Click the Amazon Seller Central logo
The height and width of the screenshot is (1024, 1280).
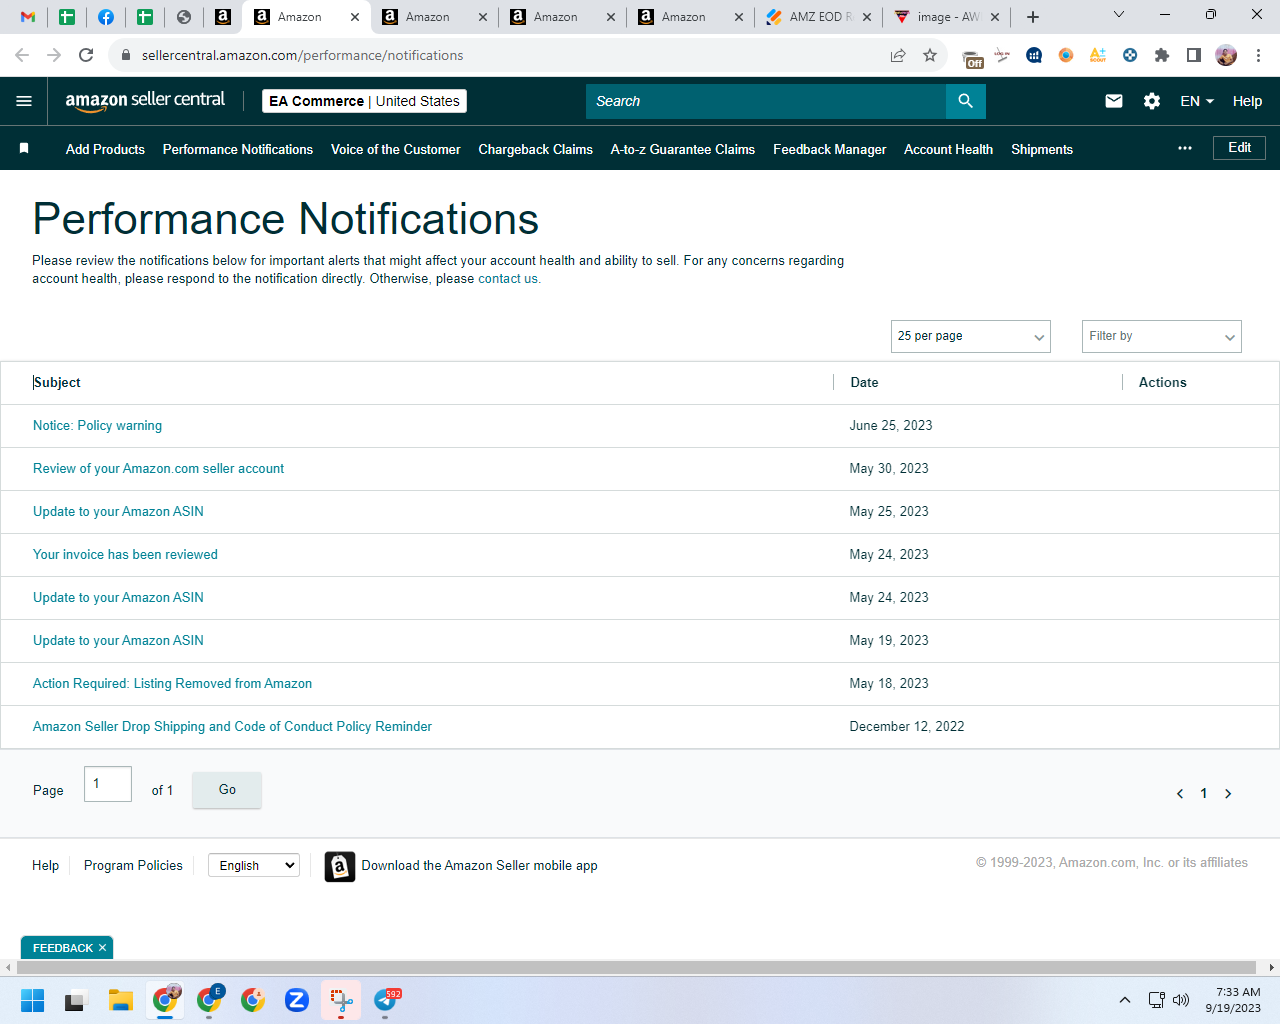145,101
